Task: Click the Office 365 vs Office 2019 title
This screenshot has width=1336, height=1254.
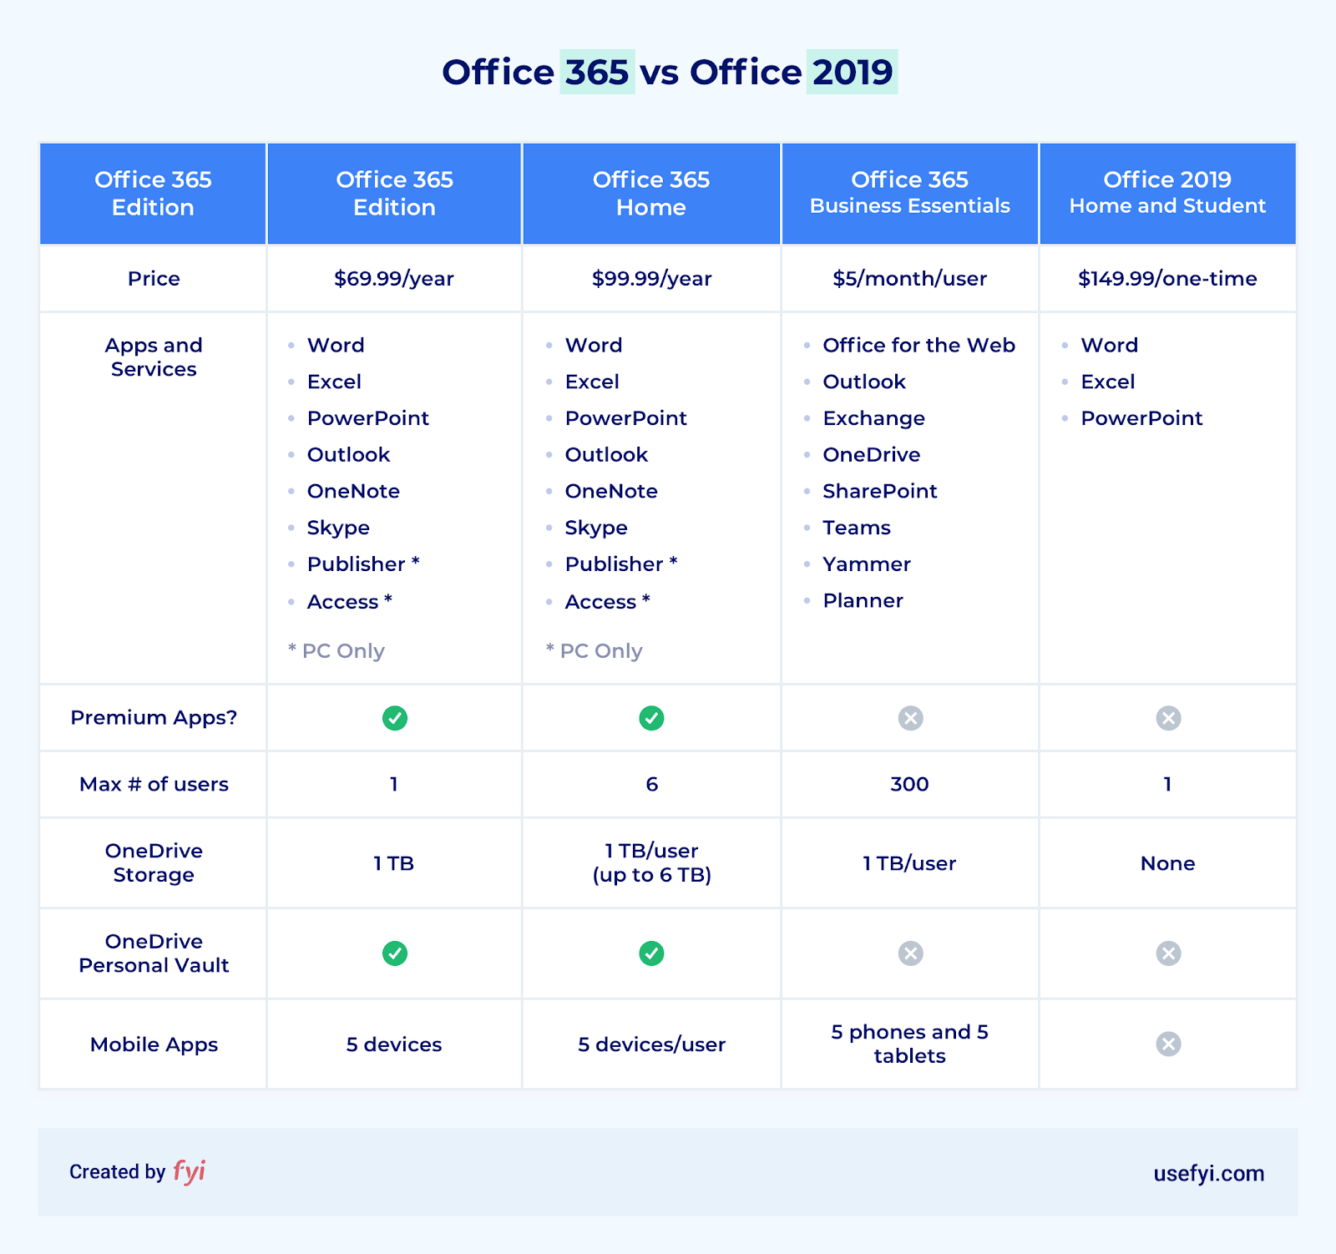Action: pos(668,72)
